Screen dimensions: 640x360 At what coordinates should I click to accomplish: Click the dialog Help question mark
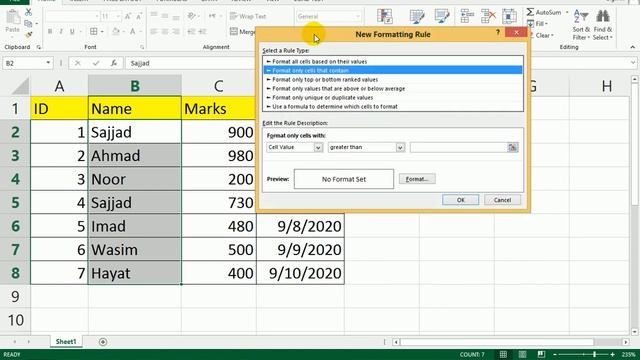pos(498,32)
